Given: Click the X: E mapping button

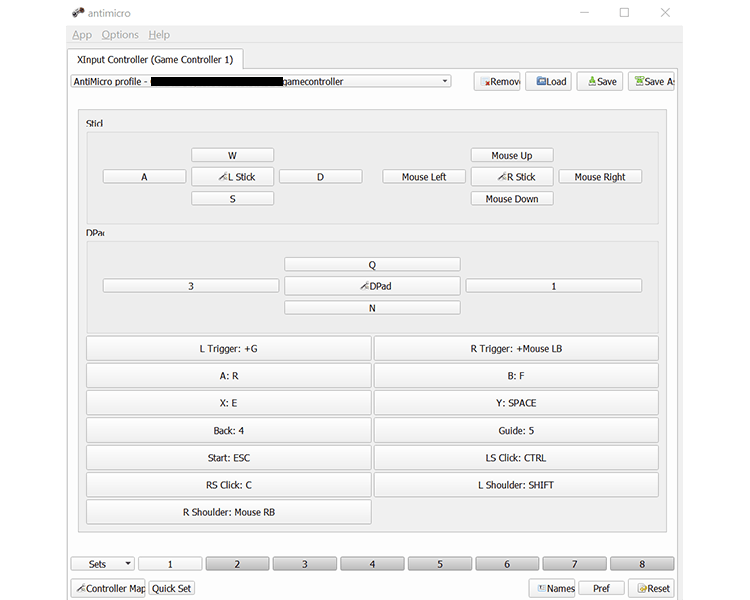Looking at the screenshot, I should coord(229,403).
